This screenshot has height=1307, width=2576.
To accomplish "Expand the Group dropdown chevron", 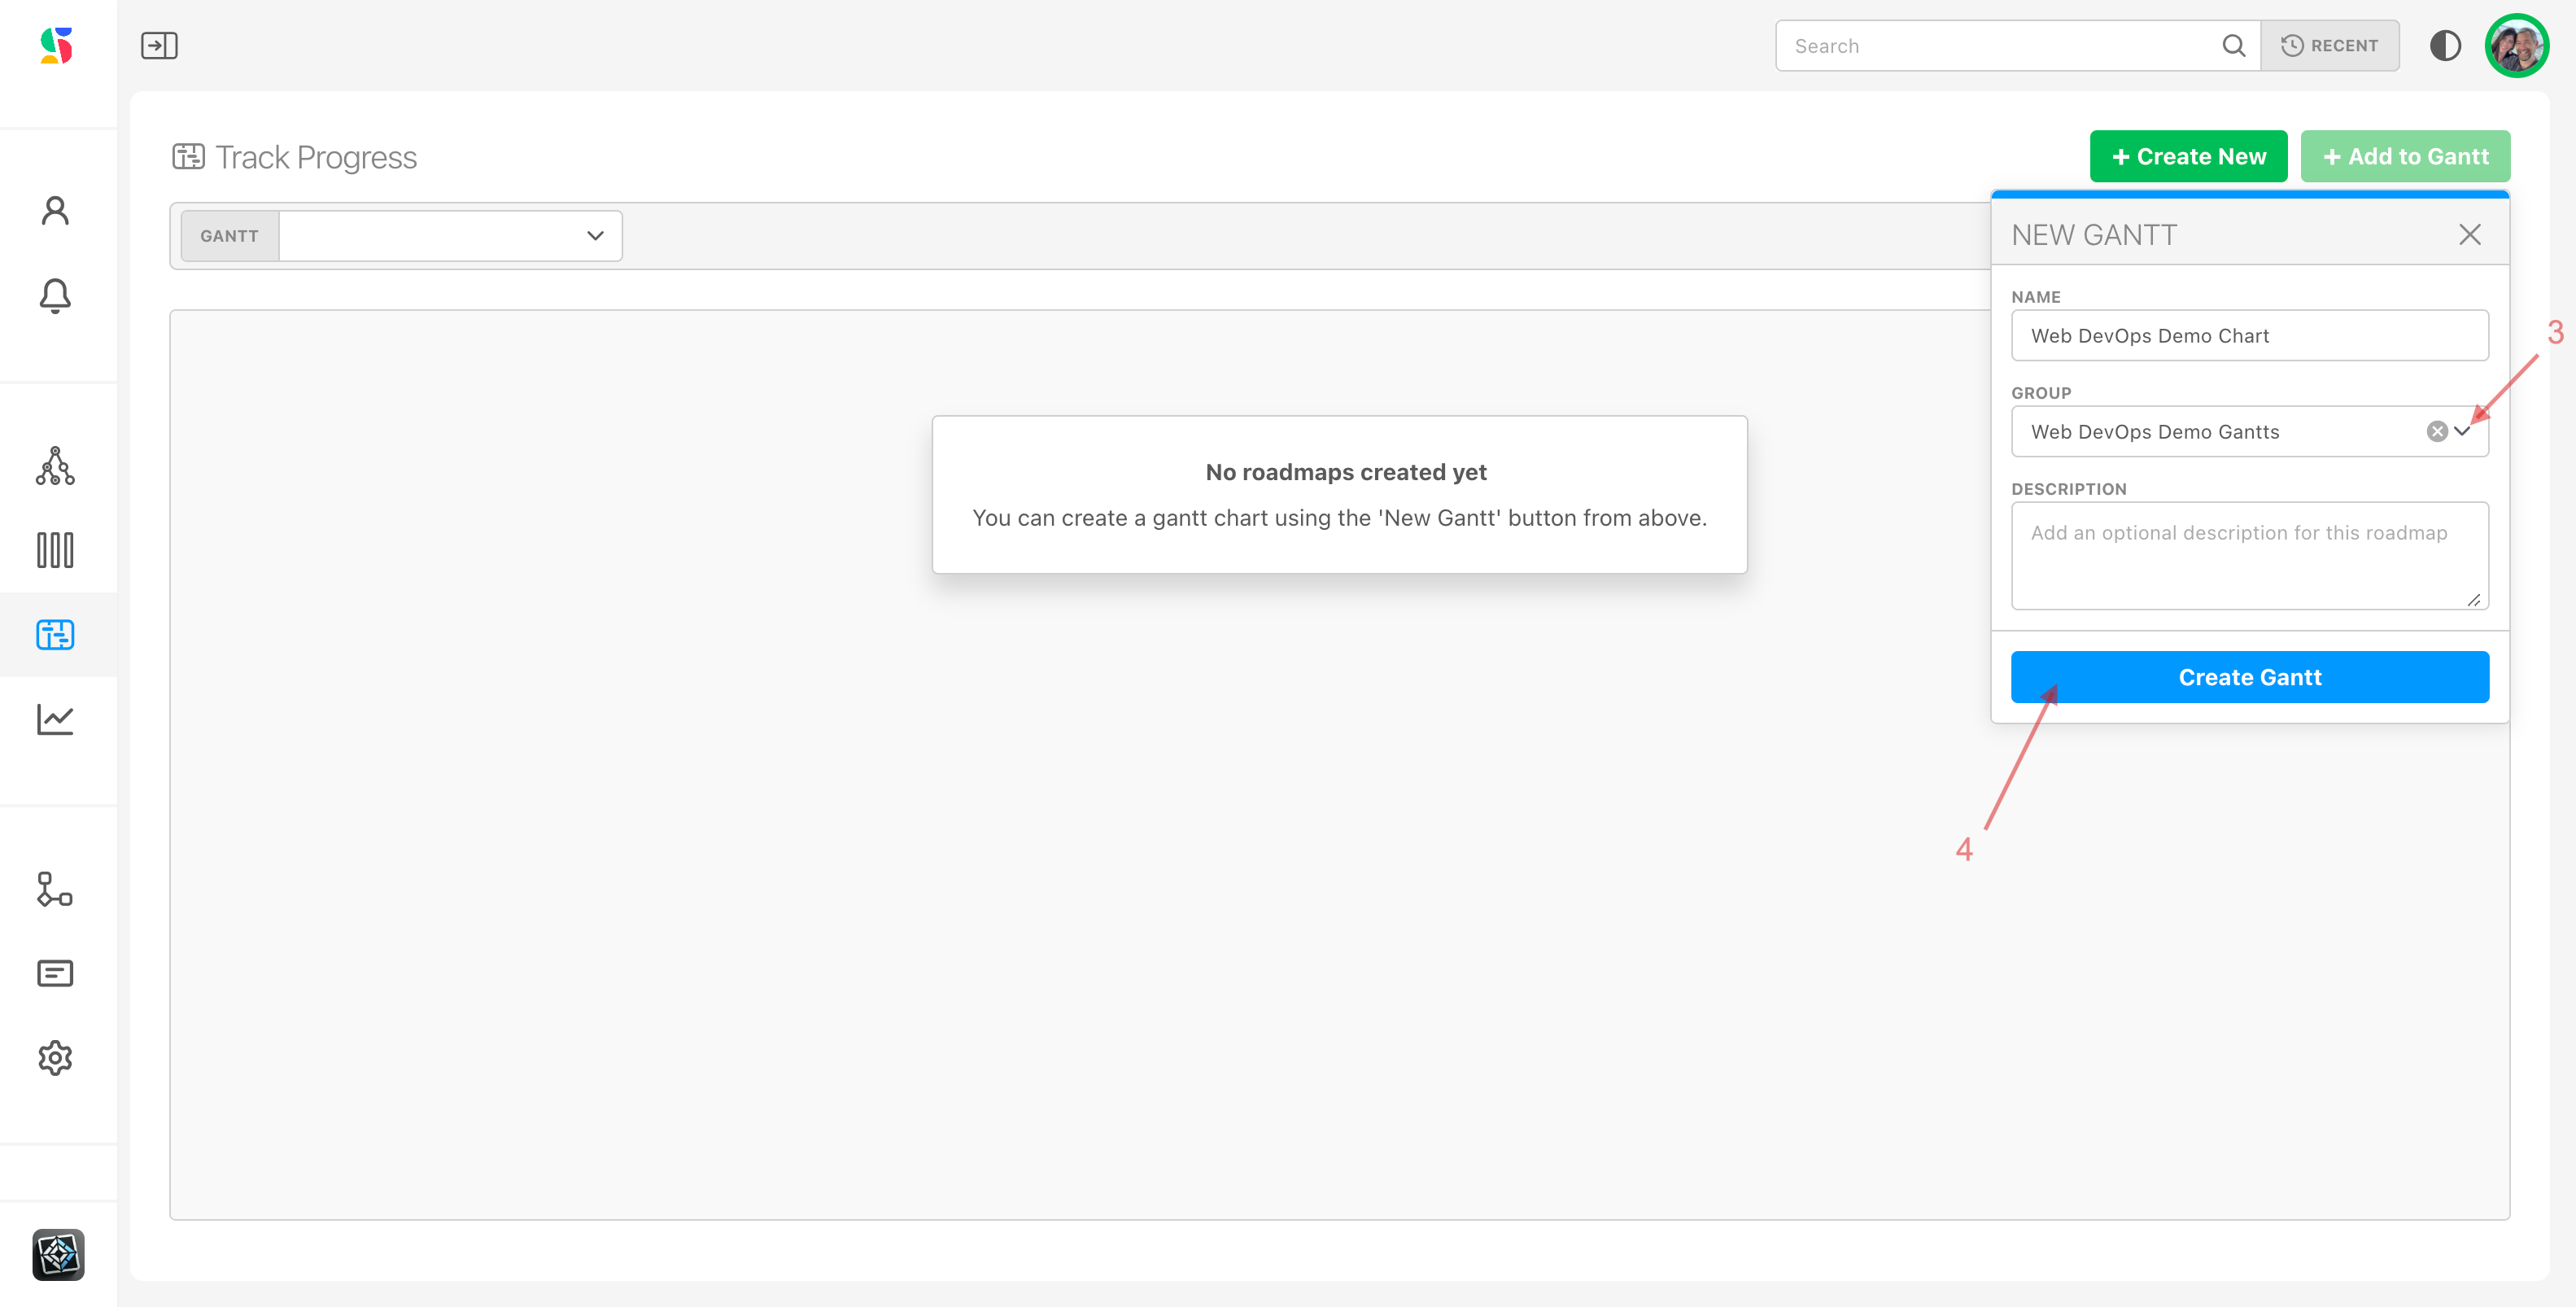I will 2463,431.
